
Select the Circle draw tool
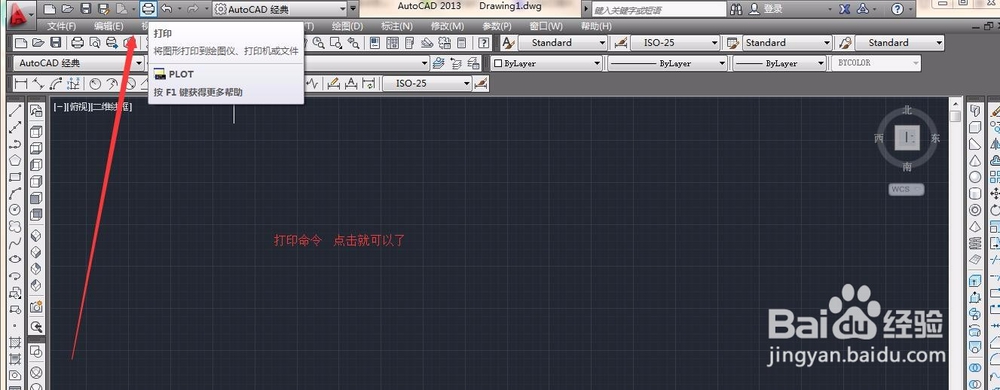tap(15, 210)
